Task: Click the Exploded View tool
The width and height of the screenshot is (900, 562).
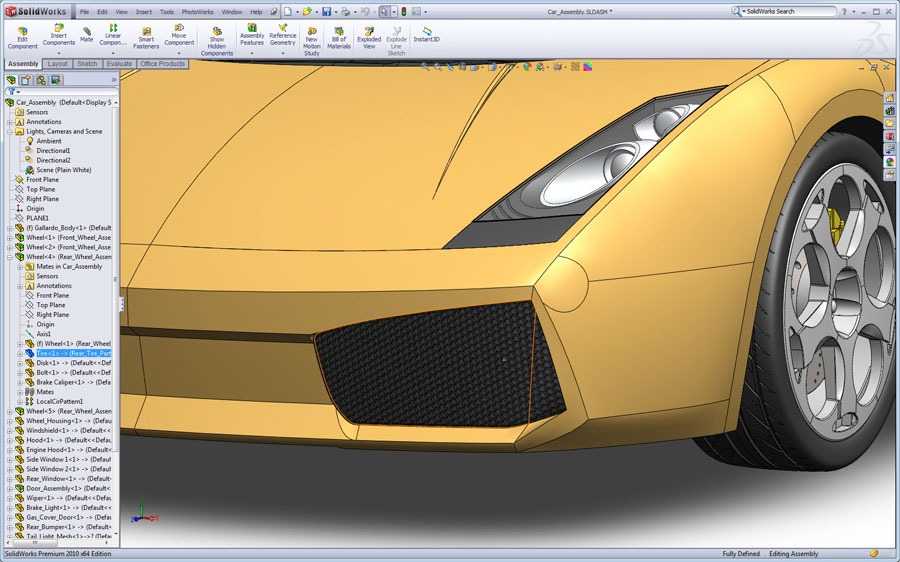Action: (369, 37)
